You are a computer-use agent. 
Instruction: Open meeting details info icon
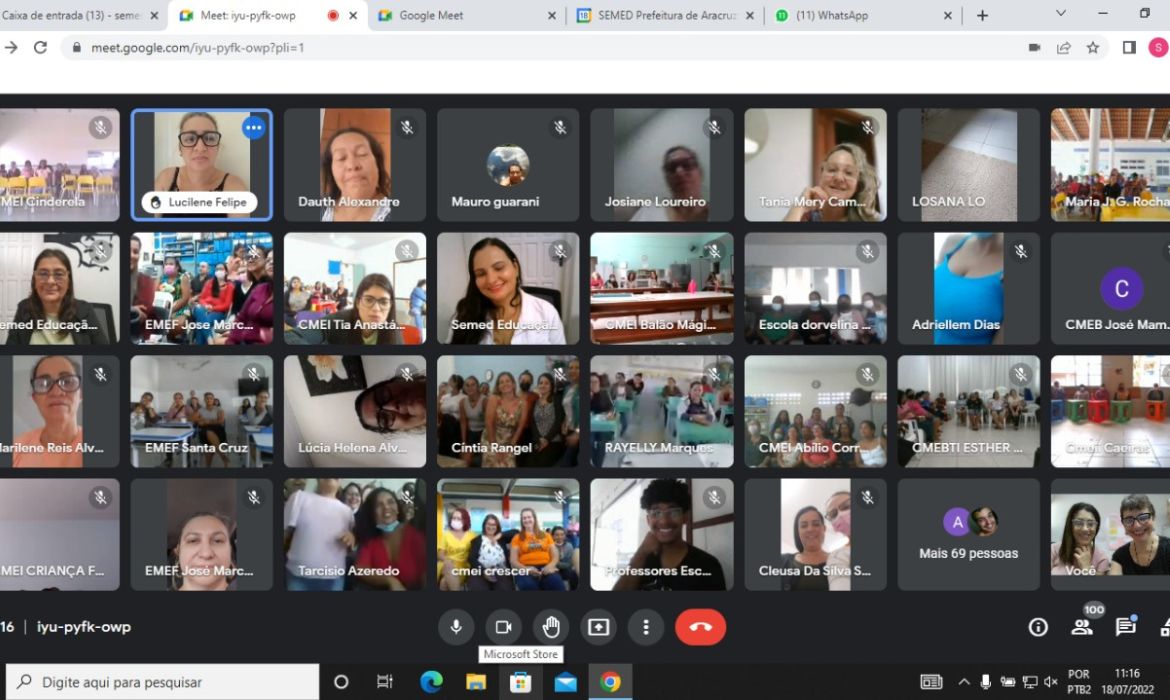(1038, 627)
